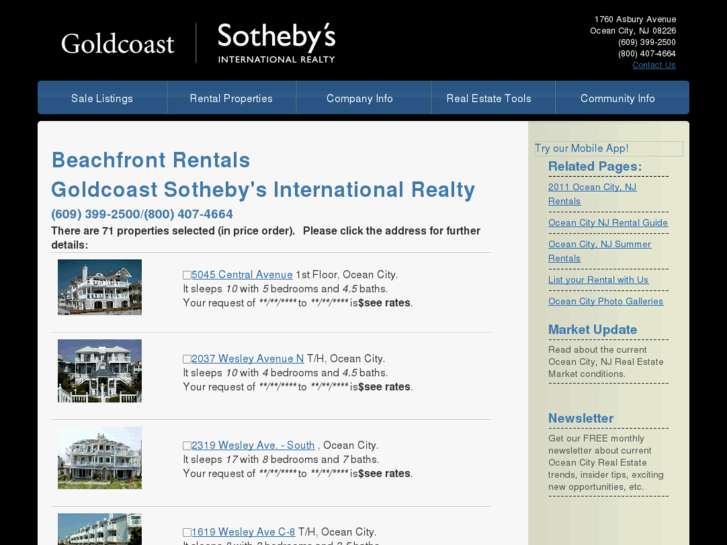The image size is (727, 545).
Task: Click the 2319 Wesley Ave. - South house photo
Action: [x=100, y=458]
